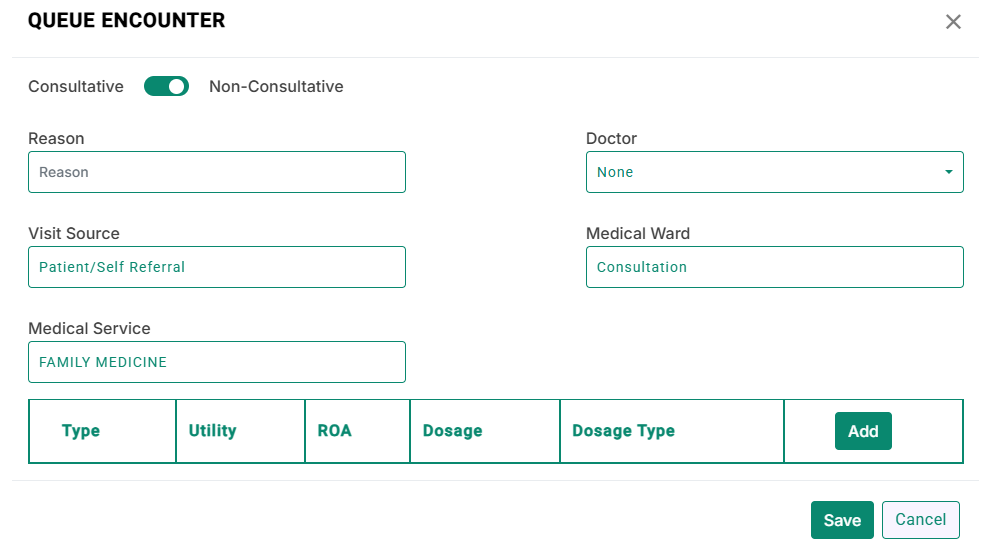Save the queue encounter
Viewport: 982px width, 543px height.
842,520
